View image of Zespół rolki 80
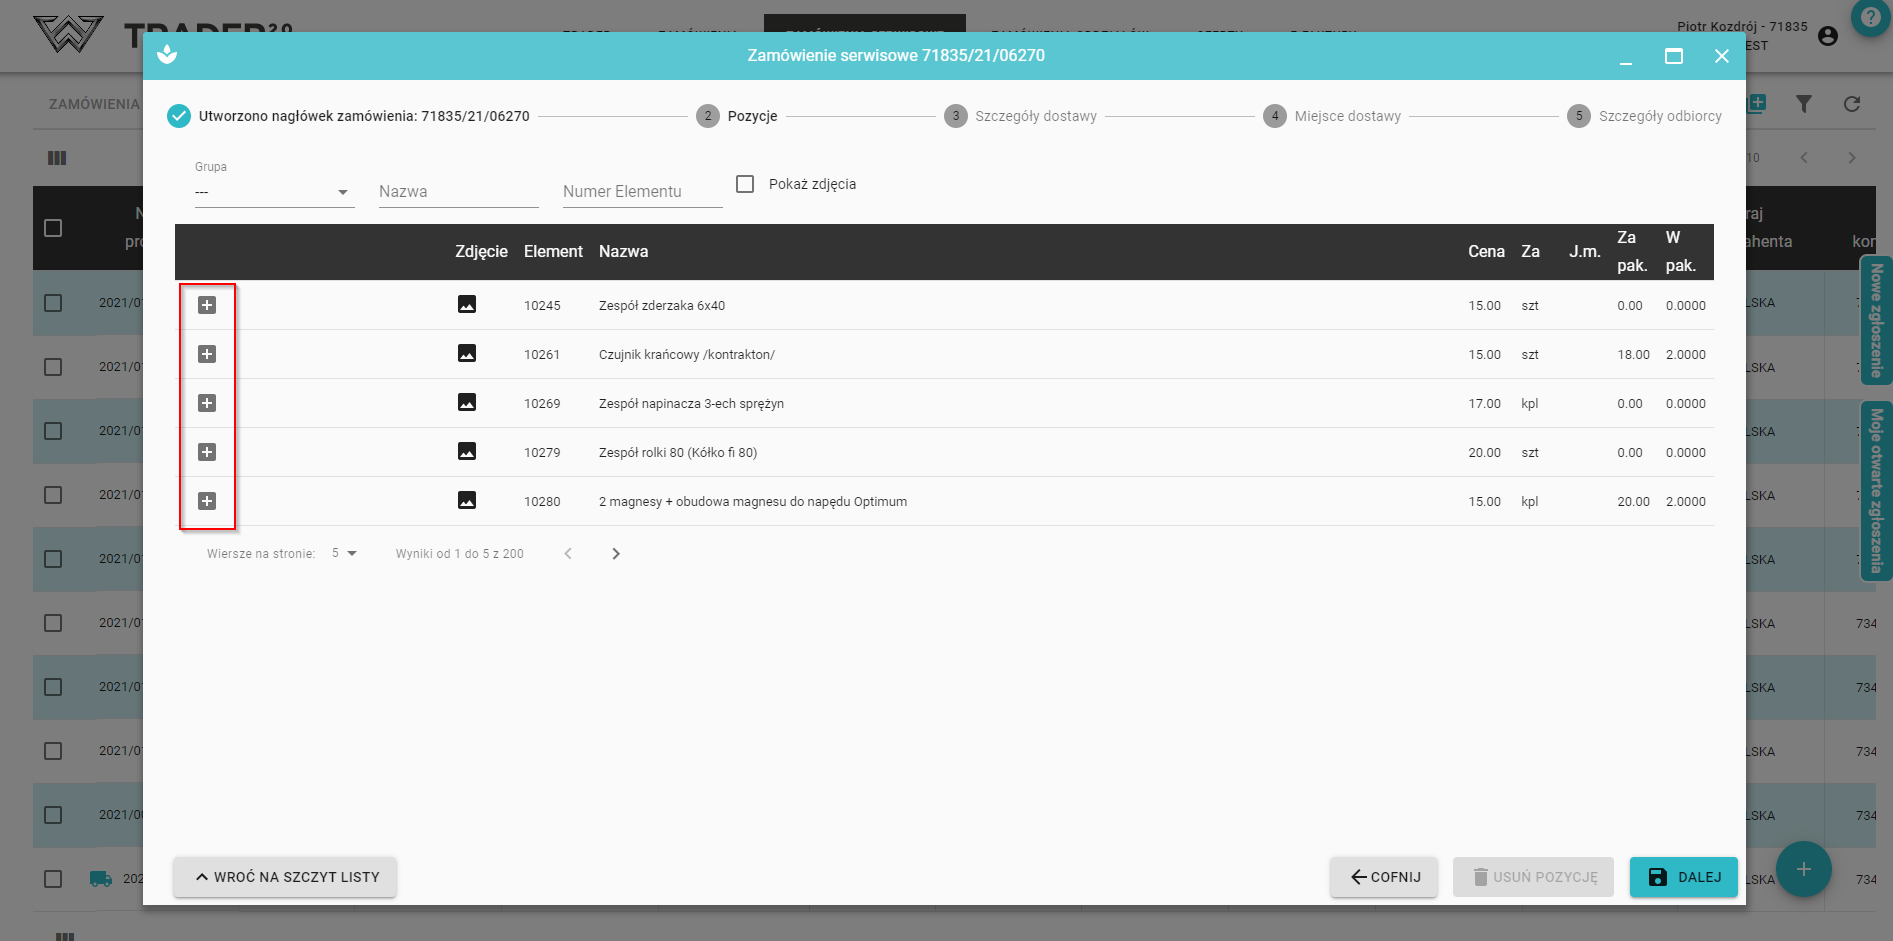The height and width of the screenshot is (941, 1893). point(467,451)
